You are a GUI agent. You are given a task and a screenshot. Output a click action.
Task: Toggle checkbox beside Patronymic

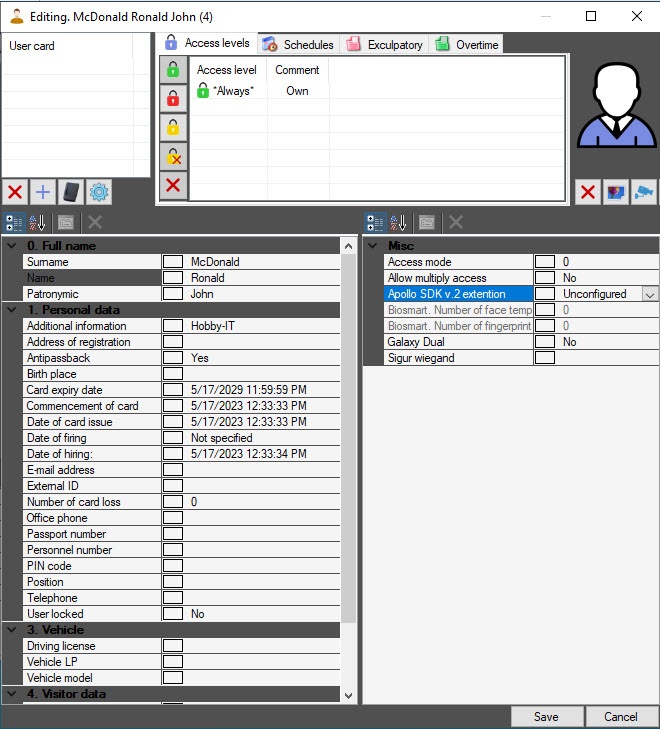tap(173, 294)
